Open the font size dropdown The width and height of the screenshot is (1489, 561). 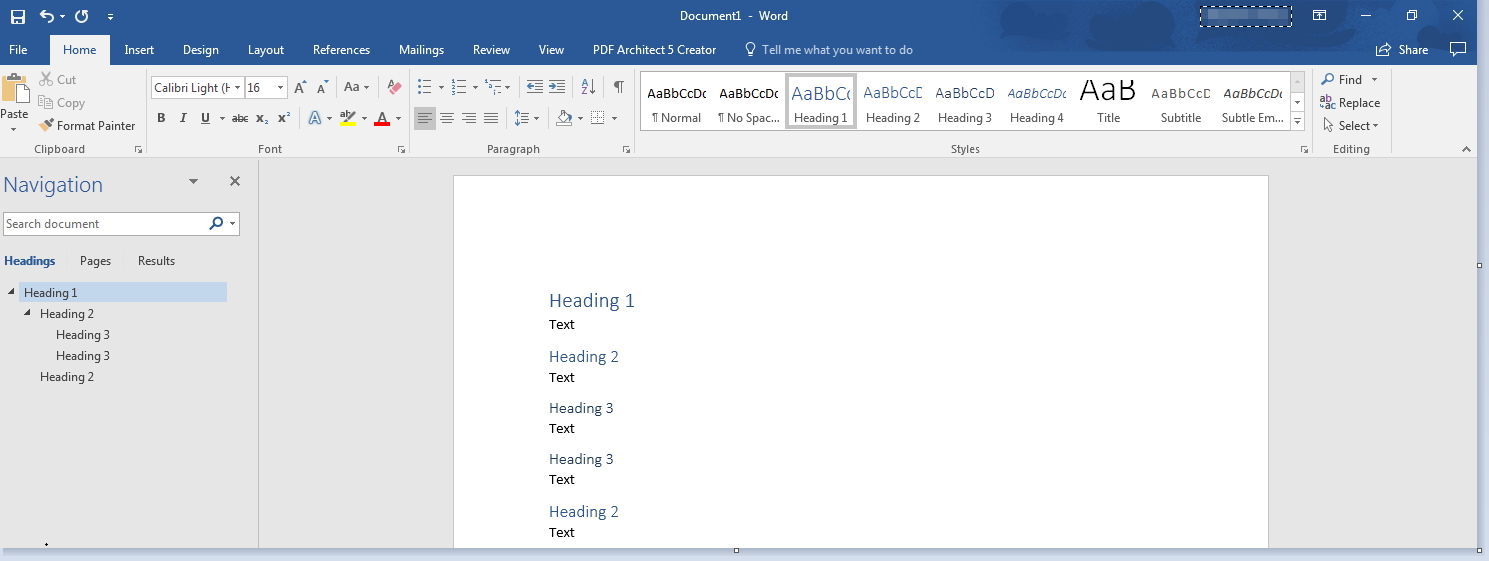coord(281,88)
